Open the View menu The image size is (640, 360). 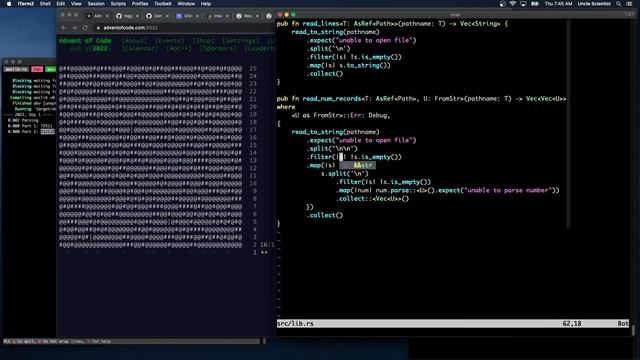point(76,4)
